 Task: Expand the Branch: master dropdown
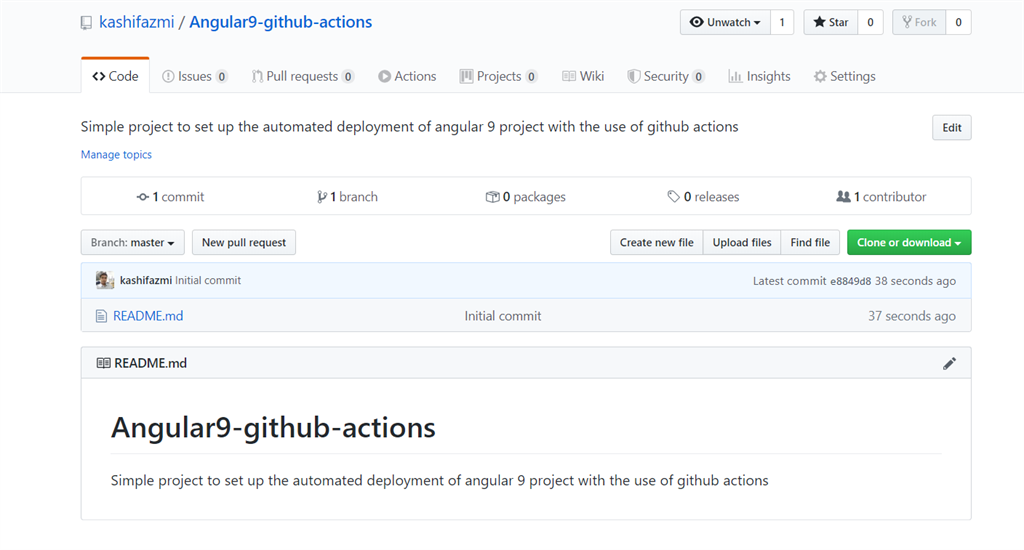click(x=133, y=242)
